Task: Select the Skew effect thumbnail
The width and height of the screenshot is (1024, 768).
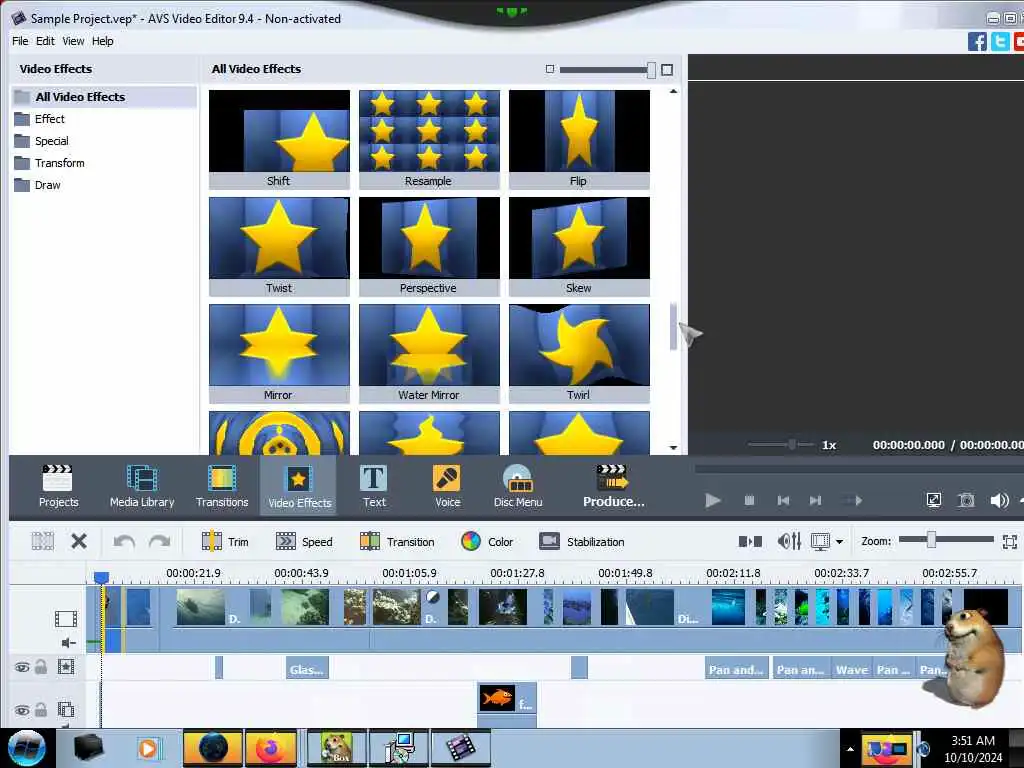Action: 579,246
